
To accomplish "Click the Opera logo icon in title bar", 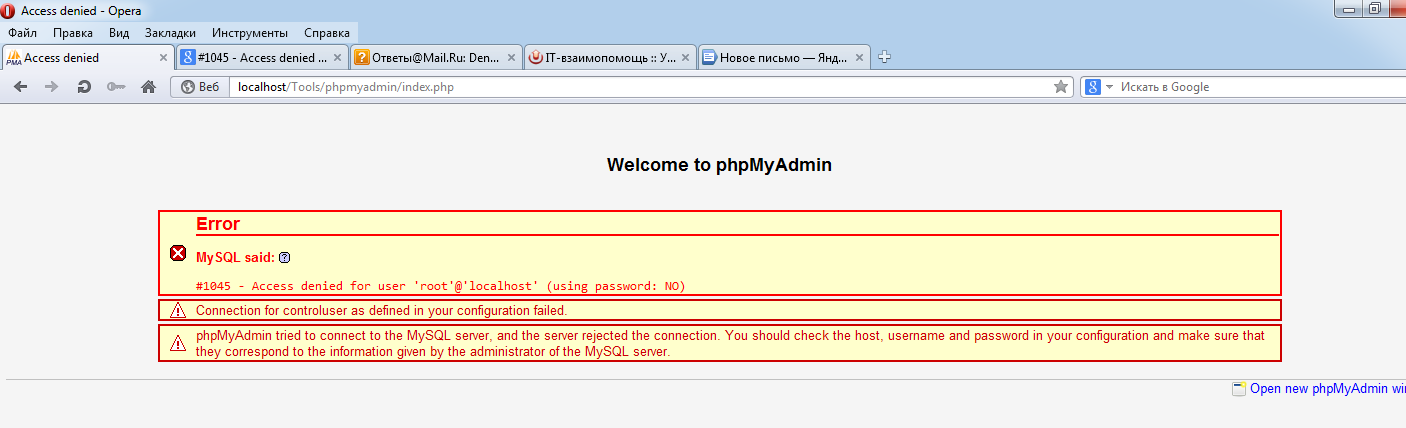I will click(x=9, y=11).
